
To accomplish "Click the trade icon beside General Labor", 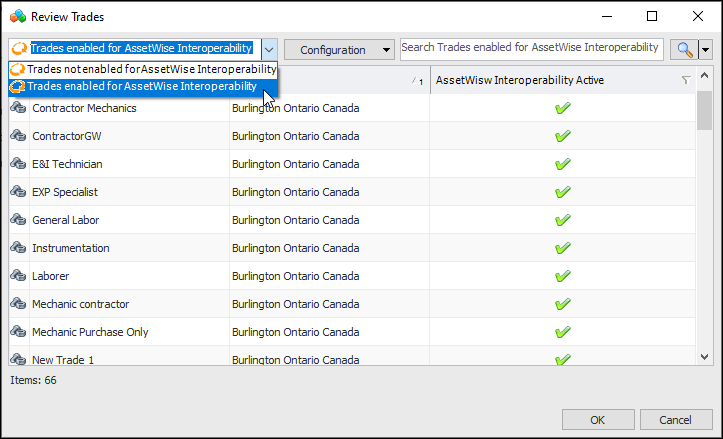I will (18, 220).
